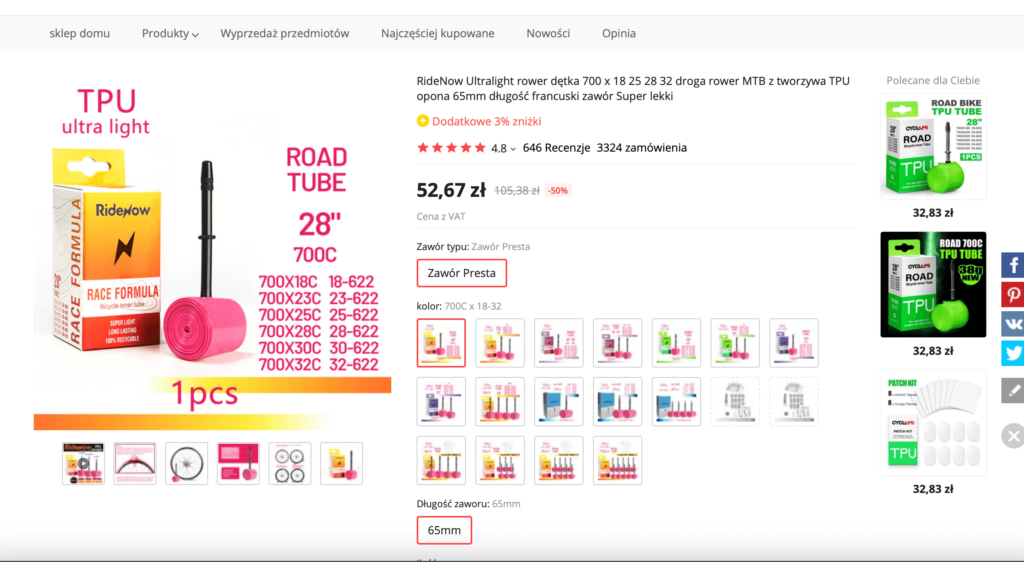Switch to the Nowości section
1024x562 pixels.
(548, 33)
